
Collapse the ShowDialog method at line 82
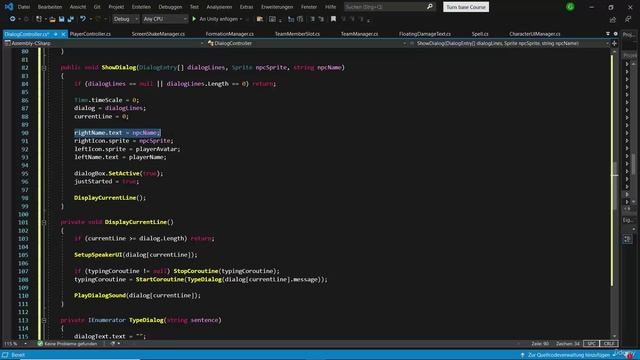point(44,68)
